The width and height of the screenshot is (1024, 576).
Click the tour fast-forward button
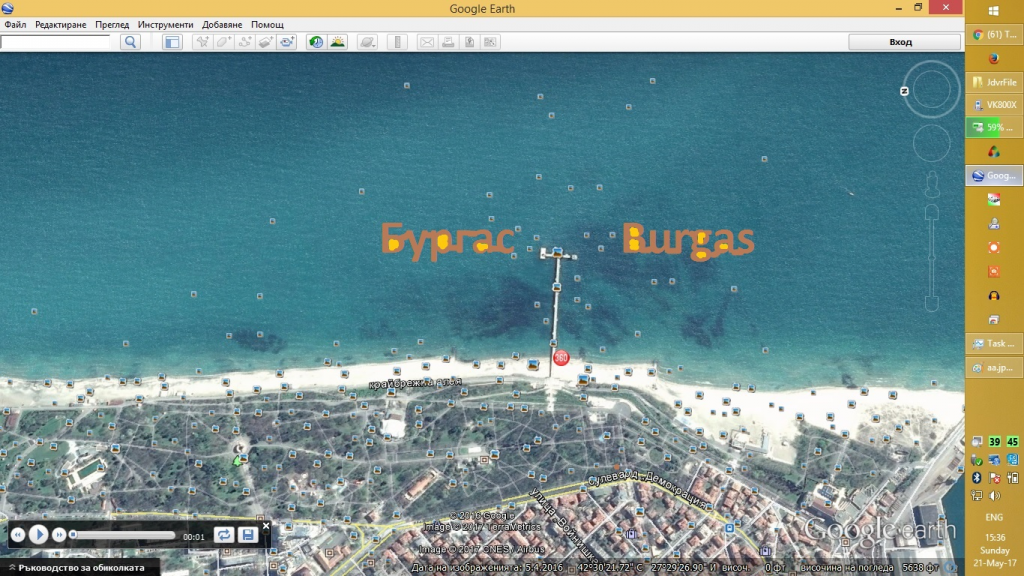[59, 535]
